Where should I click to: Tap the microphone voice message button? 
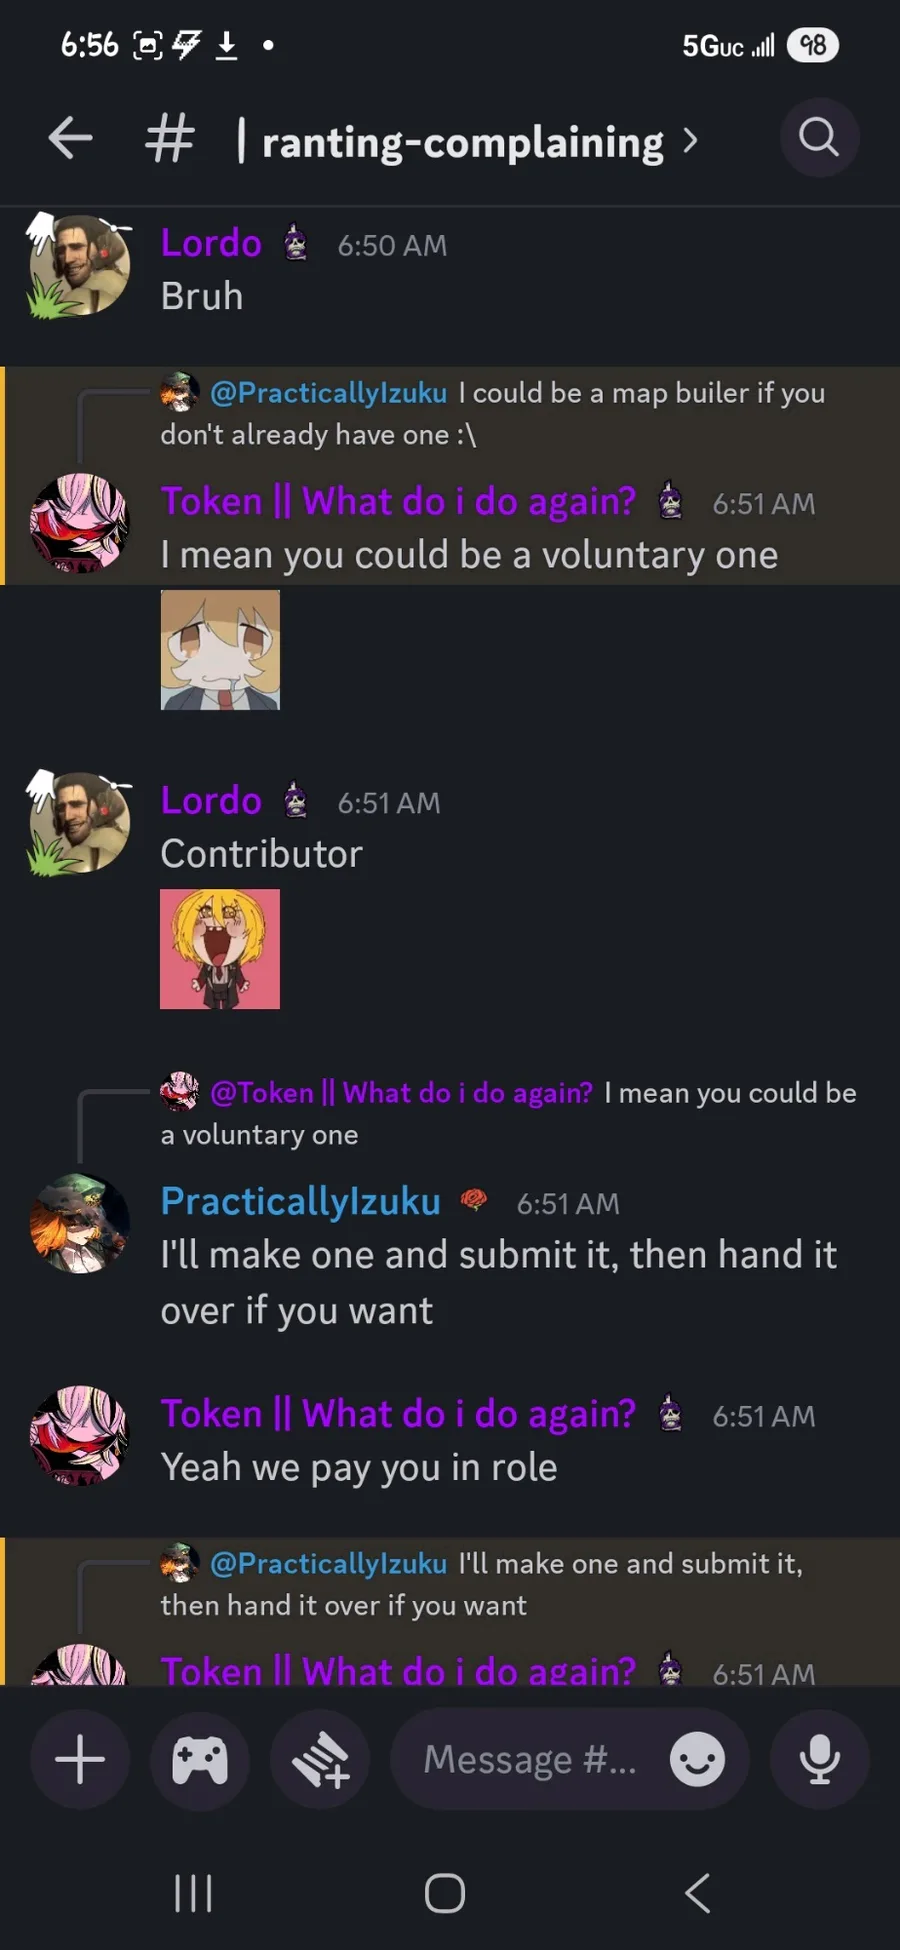820,1759
